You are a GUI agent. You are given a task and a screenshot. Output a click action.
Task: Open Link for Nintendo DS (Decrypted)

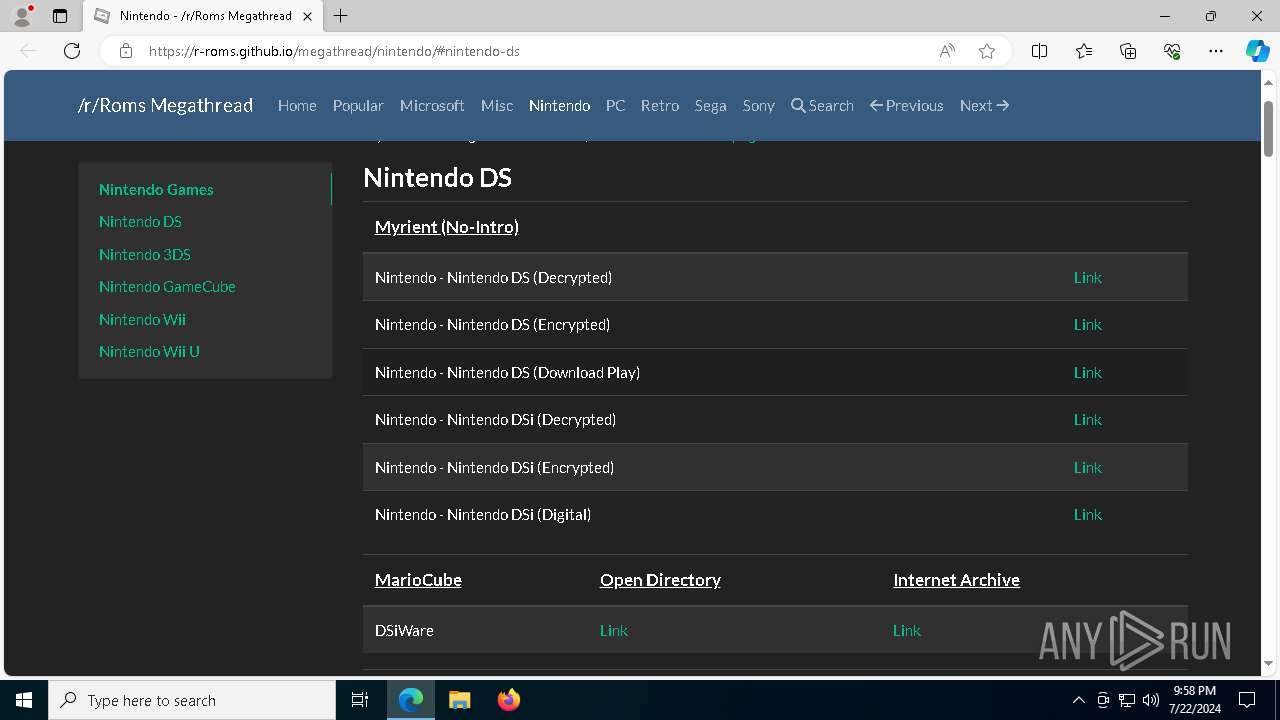1087,277
